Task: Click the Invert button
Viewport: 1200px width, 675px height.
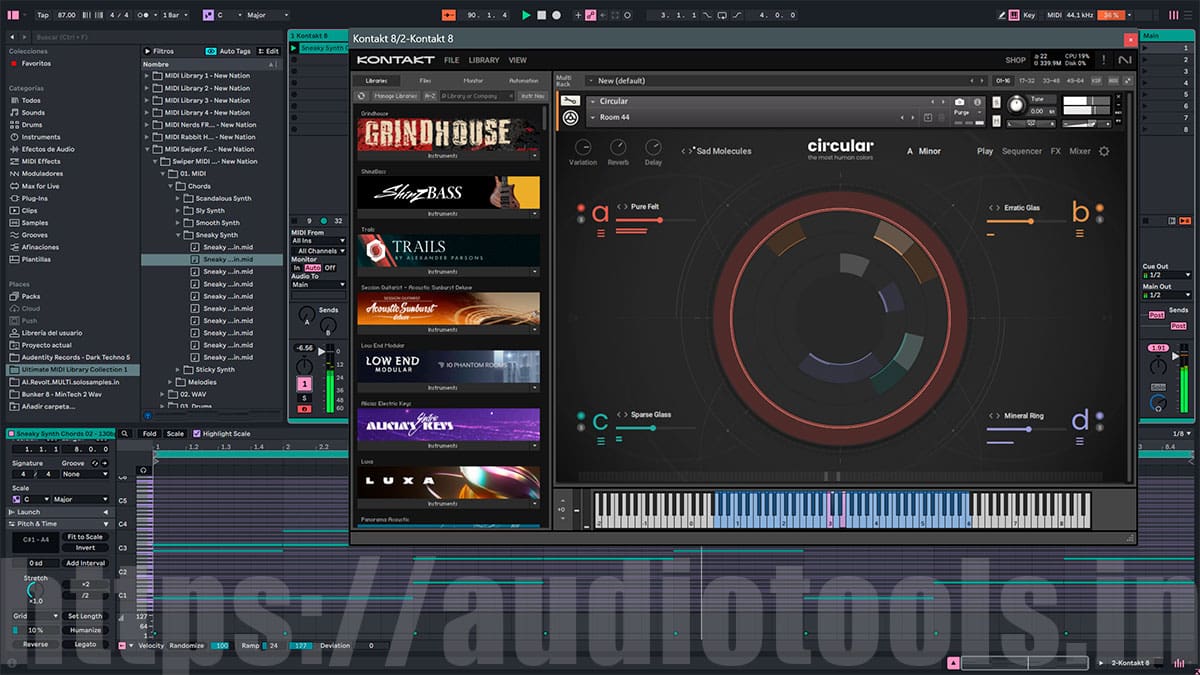Action: point(85,547)
